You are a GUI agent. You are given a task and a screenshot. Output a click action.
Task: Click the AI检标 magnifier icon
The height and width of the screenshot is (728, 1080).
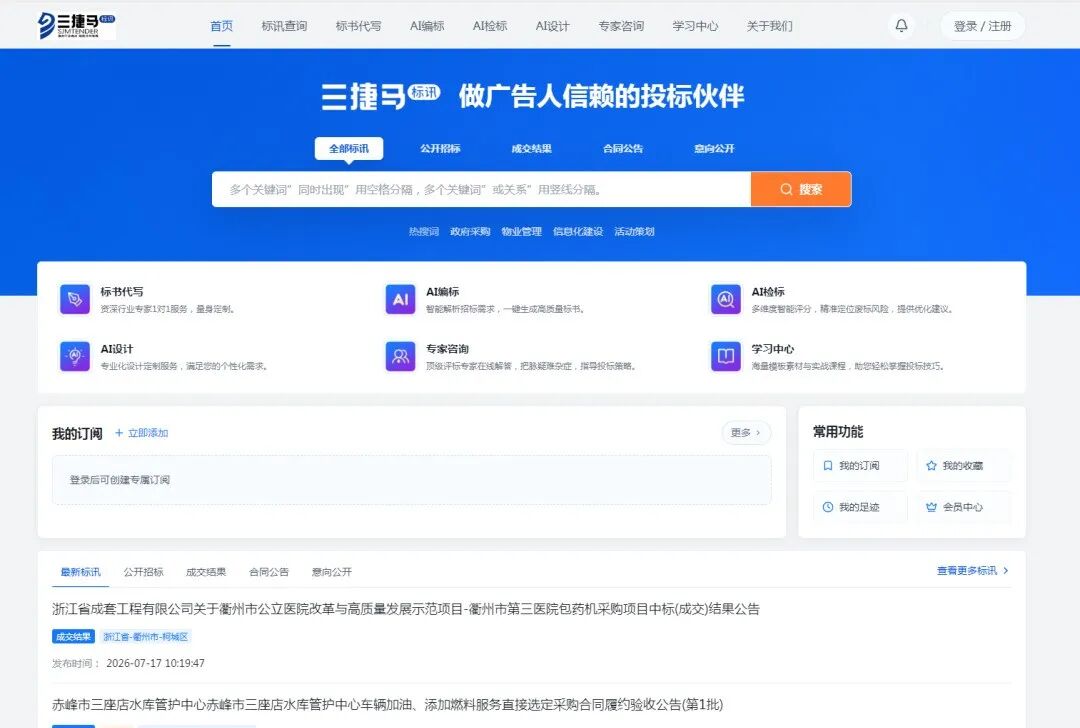pyautogui.click(x=726, y=300)
